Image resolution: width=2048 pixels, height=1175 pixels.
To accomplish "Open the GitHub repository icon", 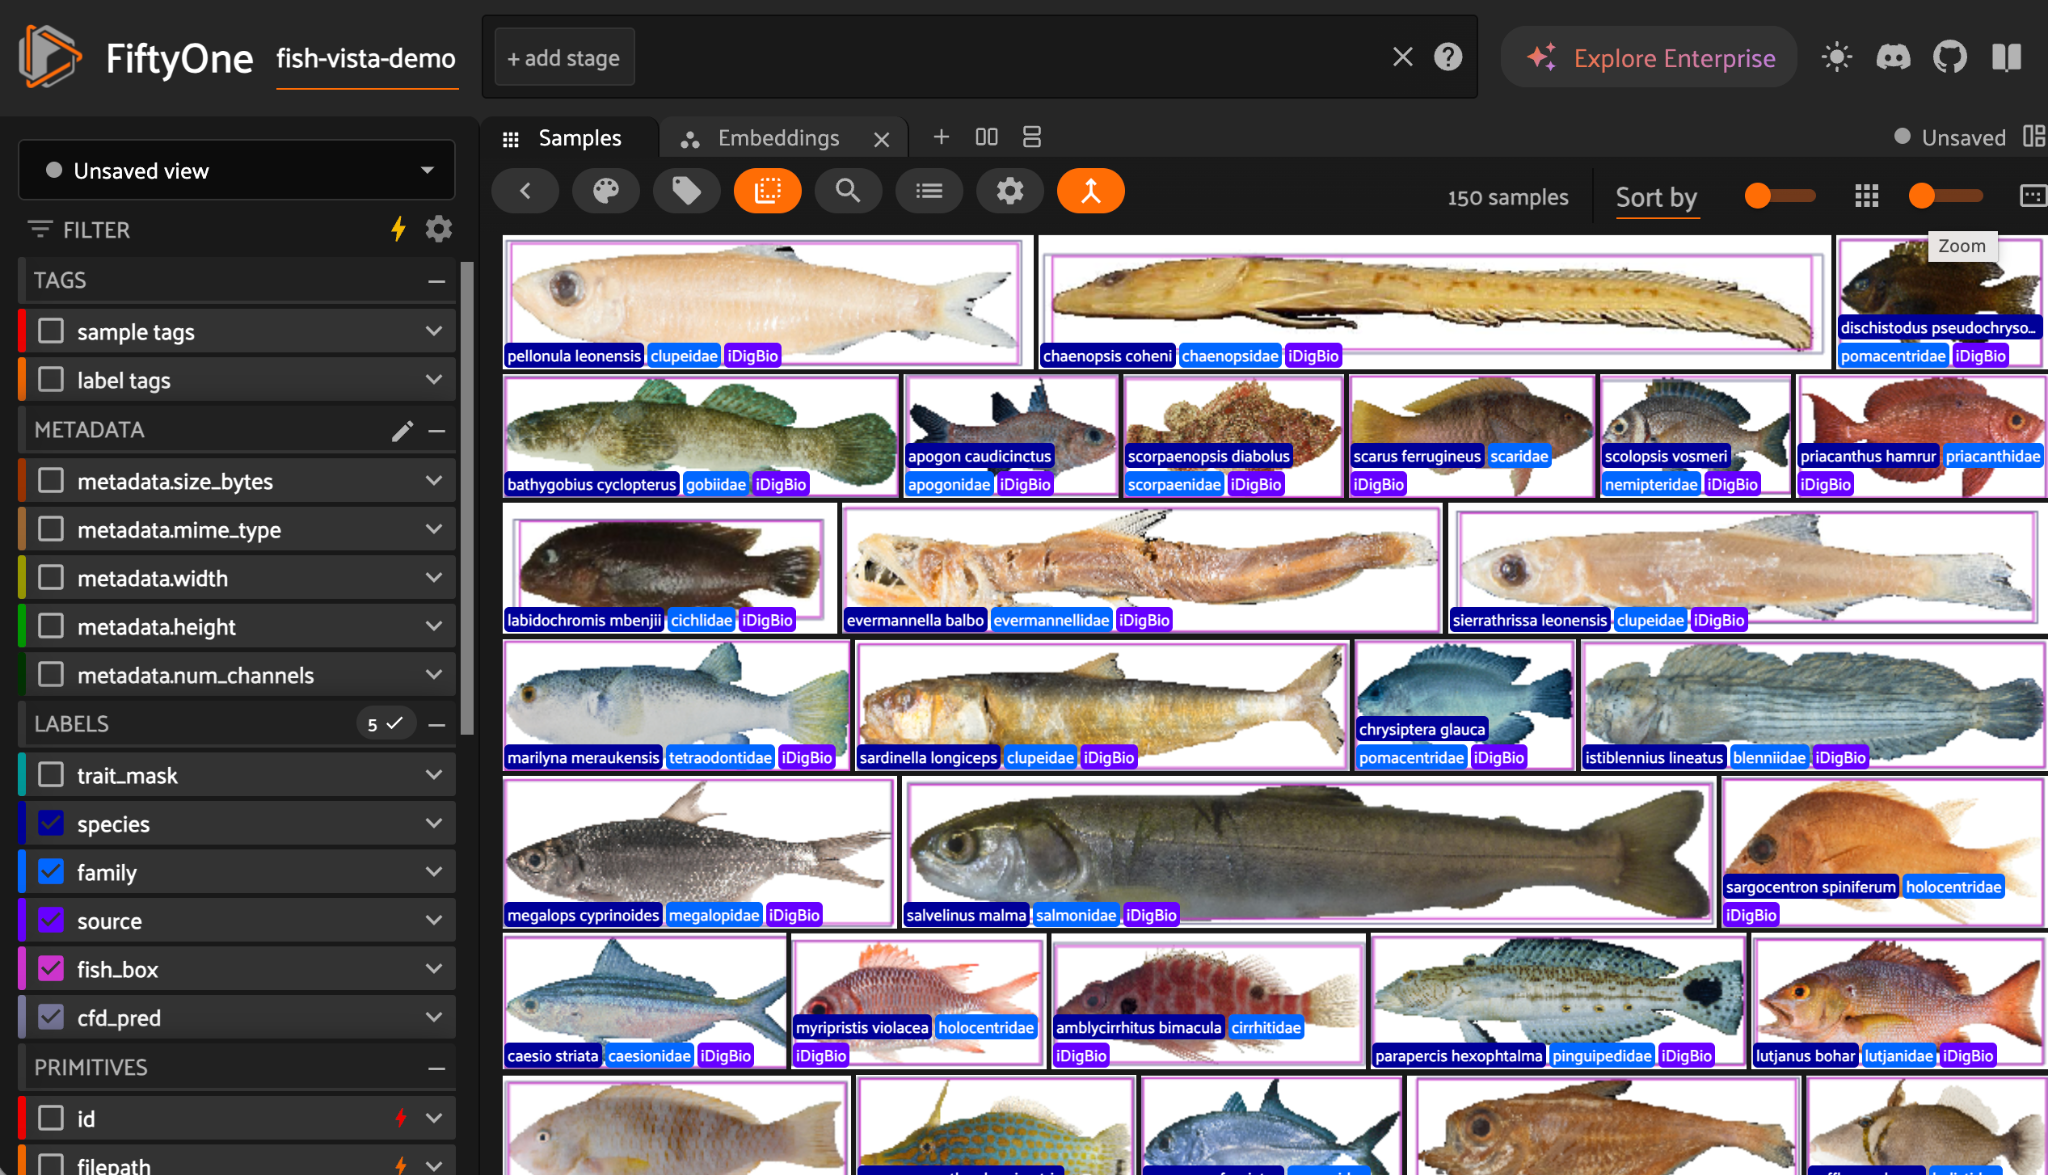I will 1950,57.
